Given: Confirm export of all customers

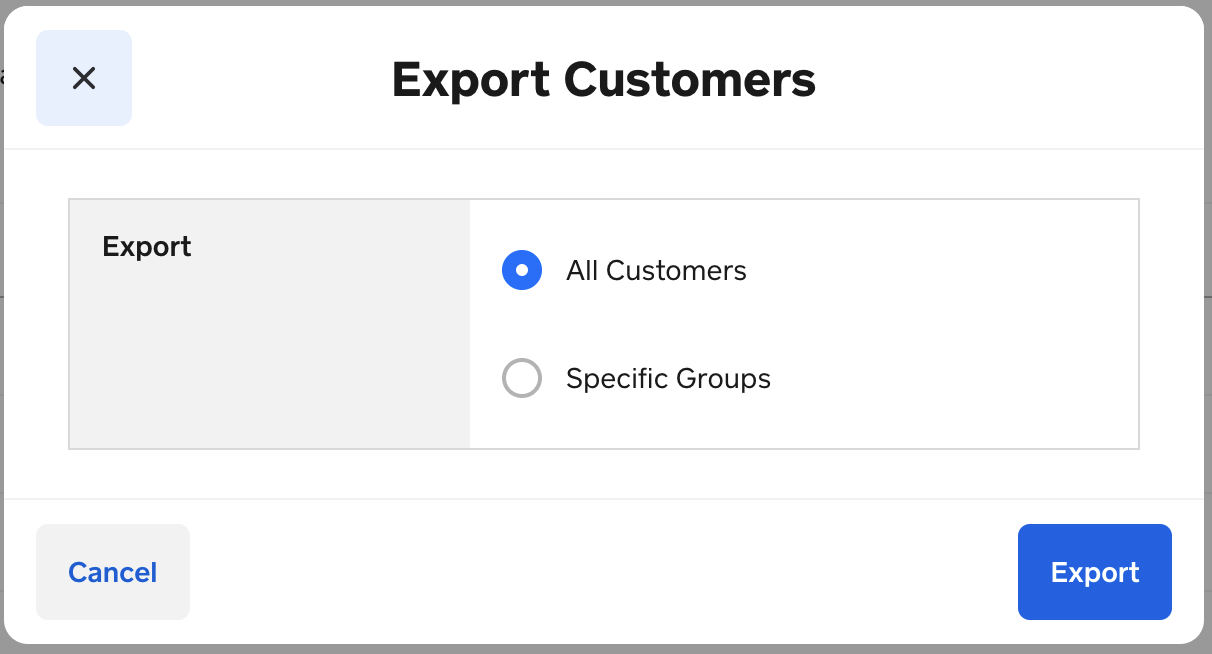Looking at the screenshot, I should point(1094,571).
